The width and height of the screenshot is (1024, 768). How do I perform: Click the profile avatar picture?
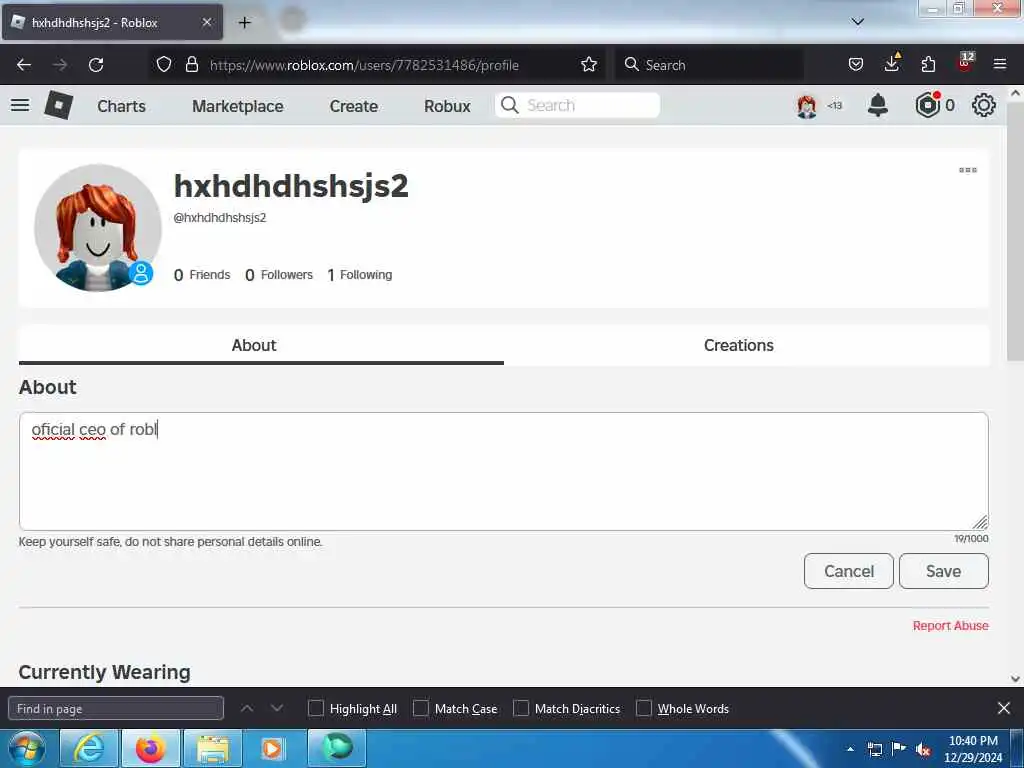point(98,228)
